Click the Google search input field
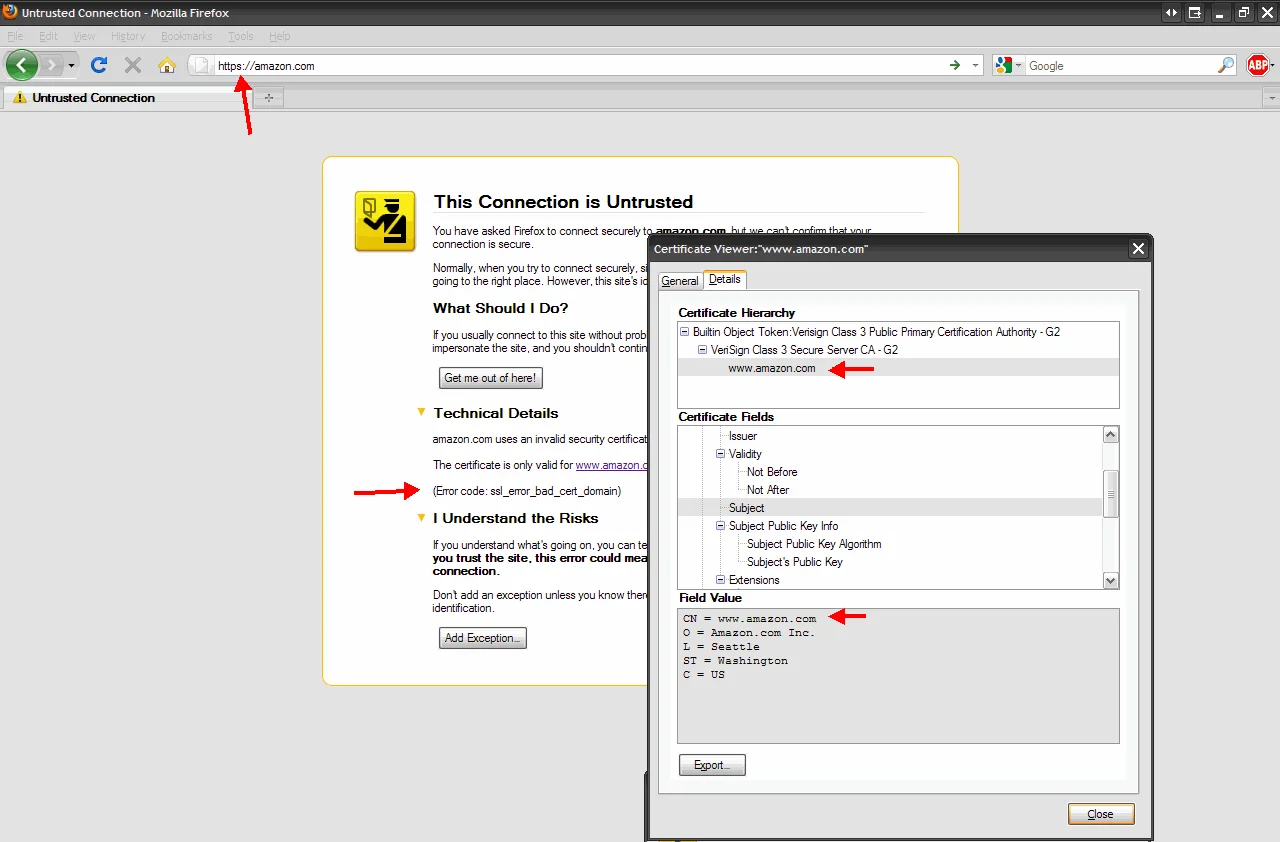This screenshot has height=842, width=1280. pyautogui.click(x=1120, y=66)
